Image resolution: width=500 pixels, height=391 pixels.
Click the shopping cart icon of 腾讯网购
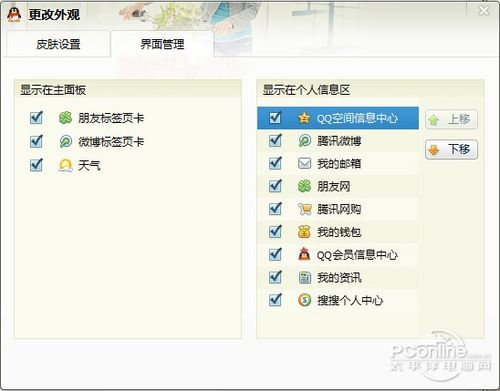point(304,209)
